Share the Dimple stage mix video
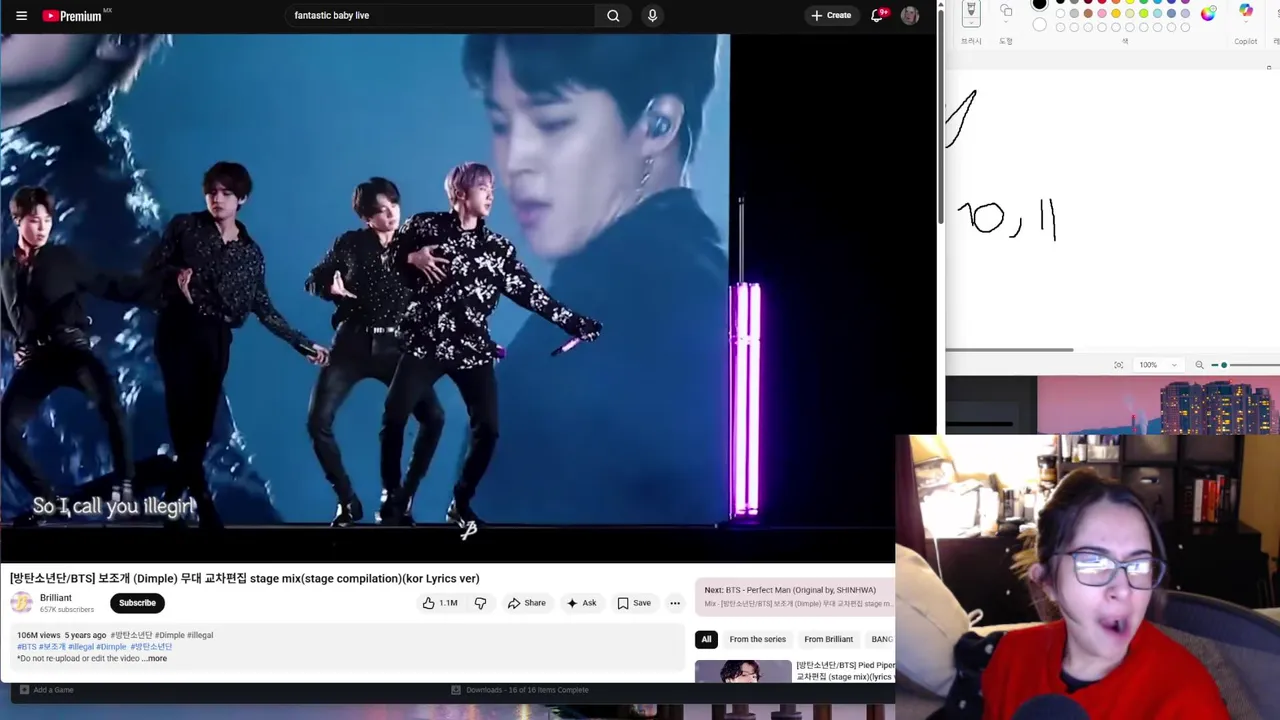Image resolution: width=1280 pixels, height=720 pixels. [x=526, y=603]
